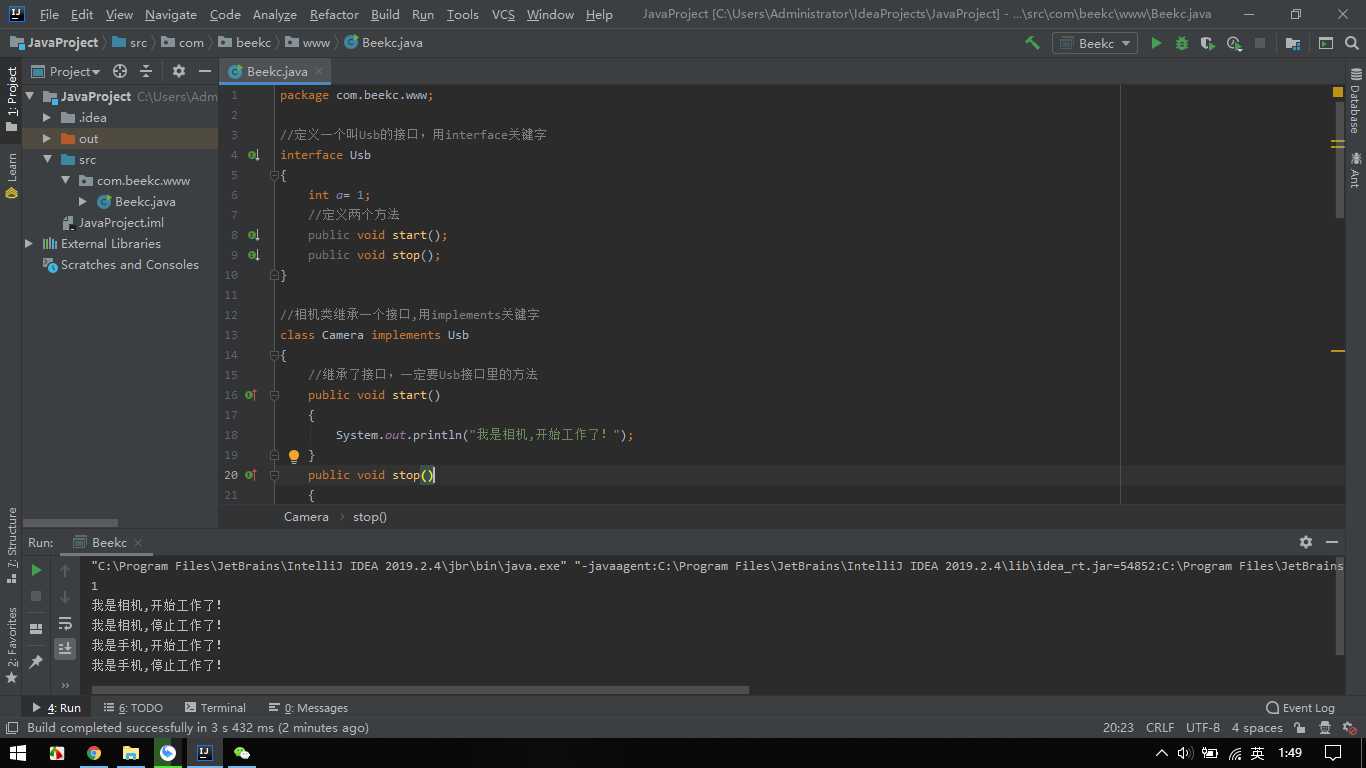Viewport: 1366px width, 768px height.
Task: Open the Ant side panel
Action: pyautogui.click(x=1355, y=170)
